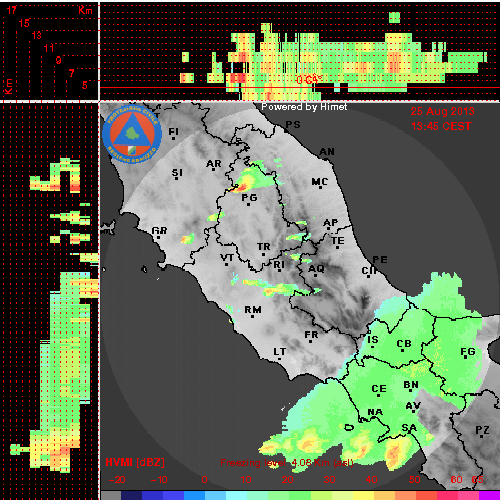500x500 pixels.
Task: Click the 40 dBZ legend value
Action: (x=371, y=480)
